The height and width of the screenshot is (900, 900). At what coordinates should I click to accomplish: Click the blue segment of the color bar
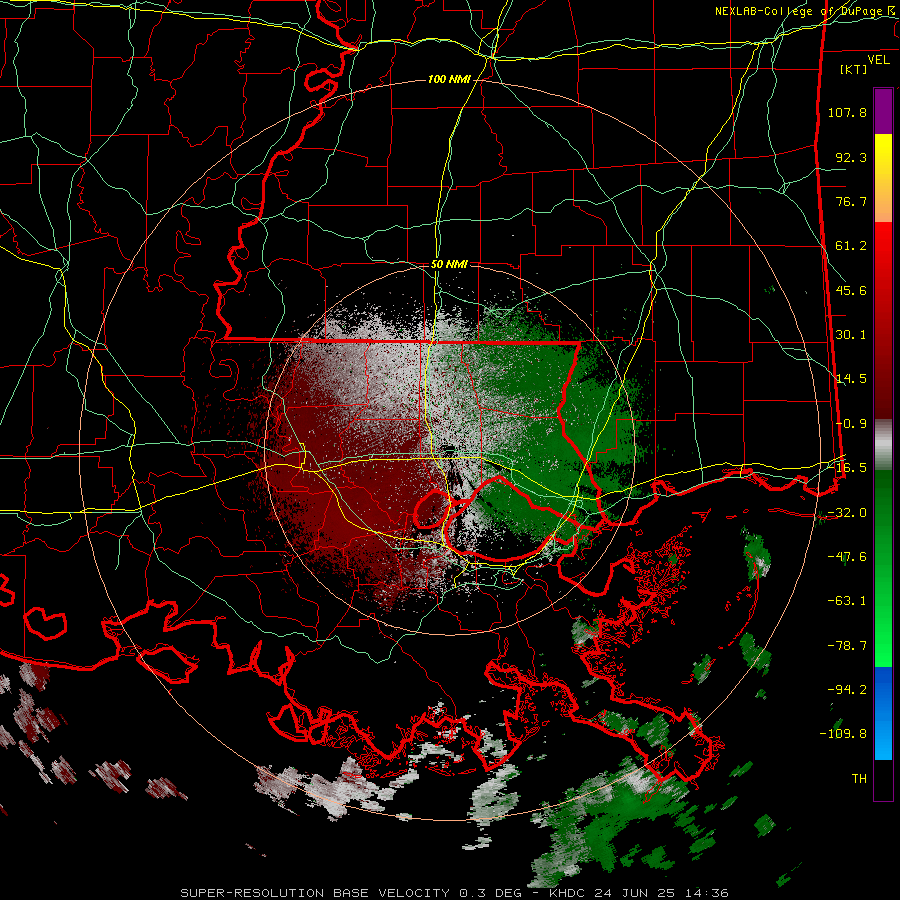[x=883, y=713]
